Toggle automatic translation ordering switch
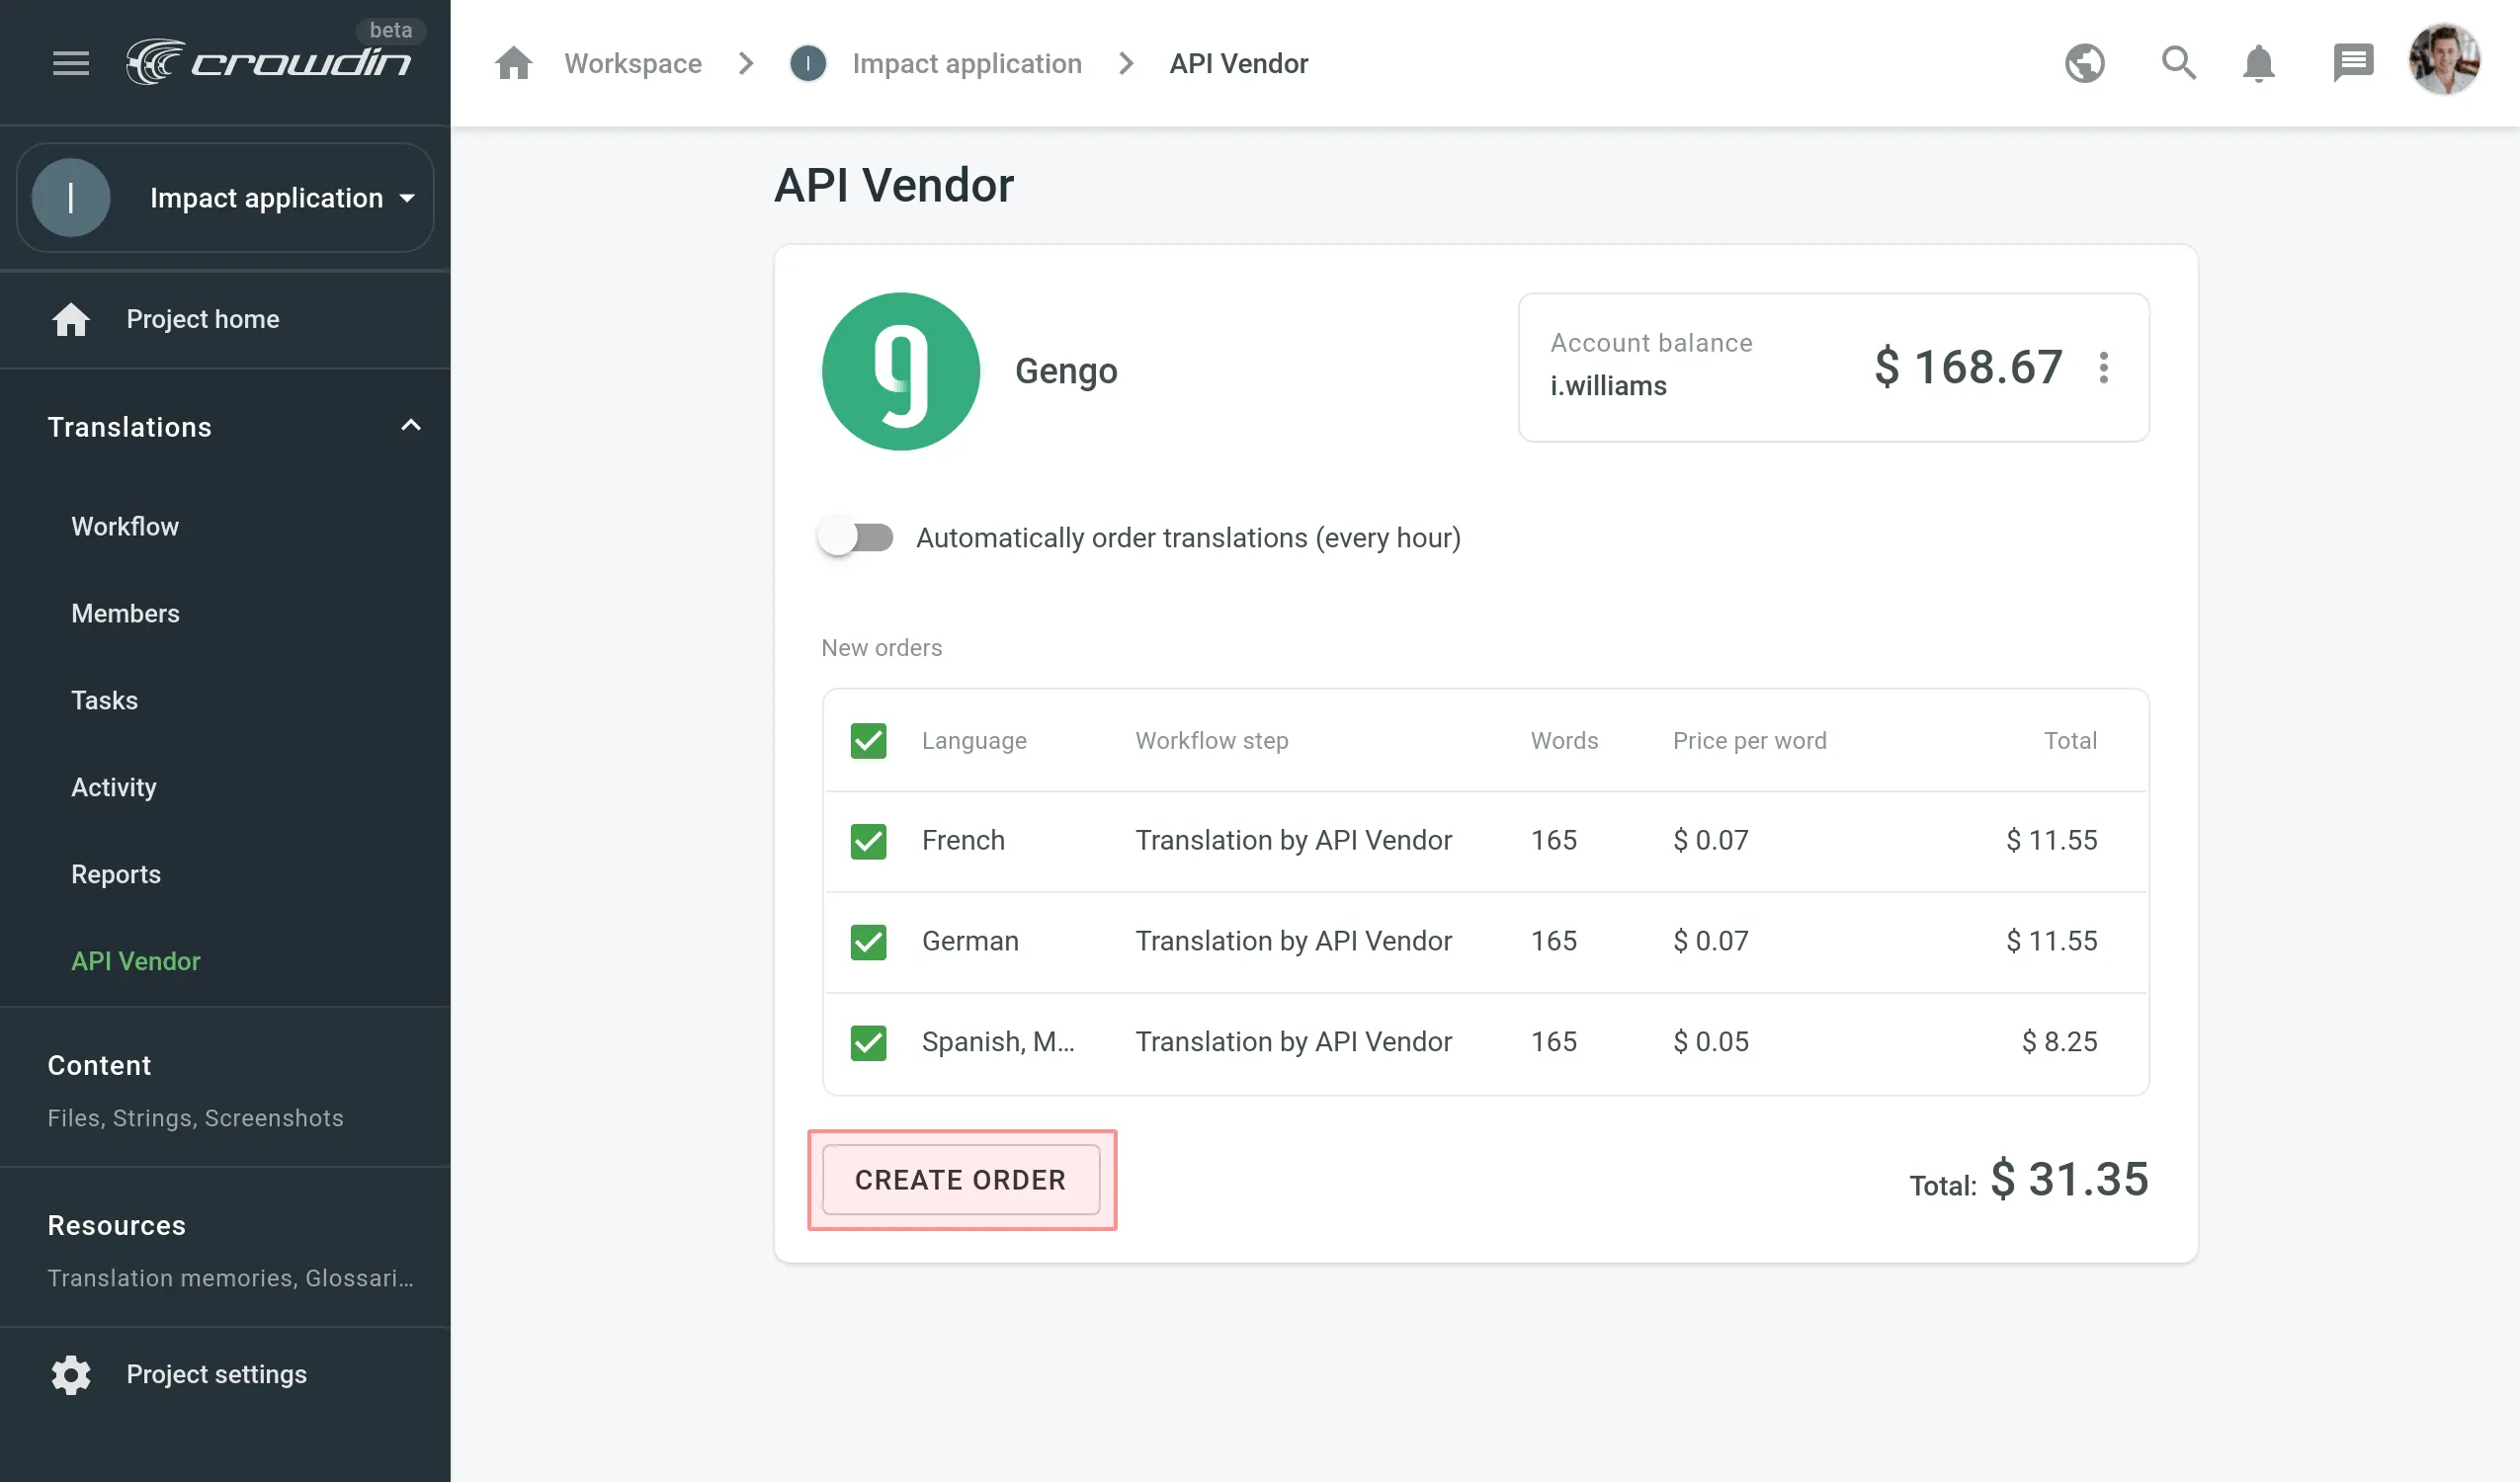This screenshot has width=2520, height=1482. coord(856,538)
